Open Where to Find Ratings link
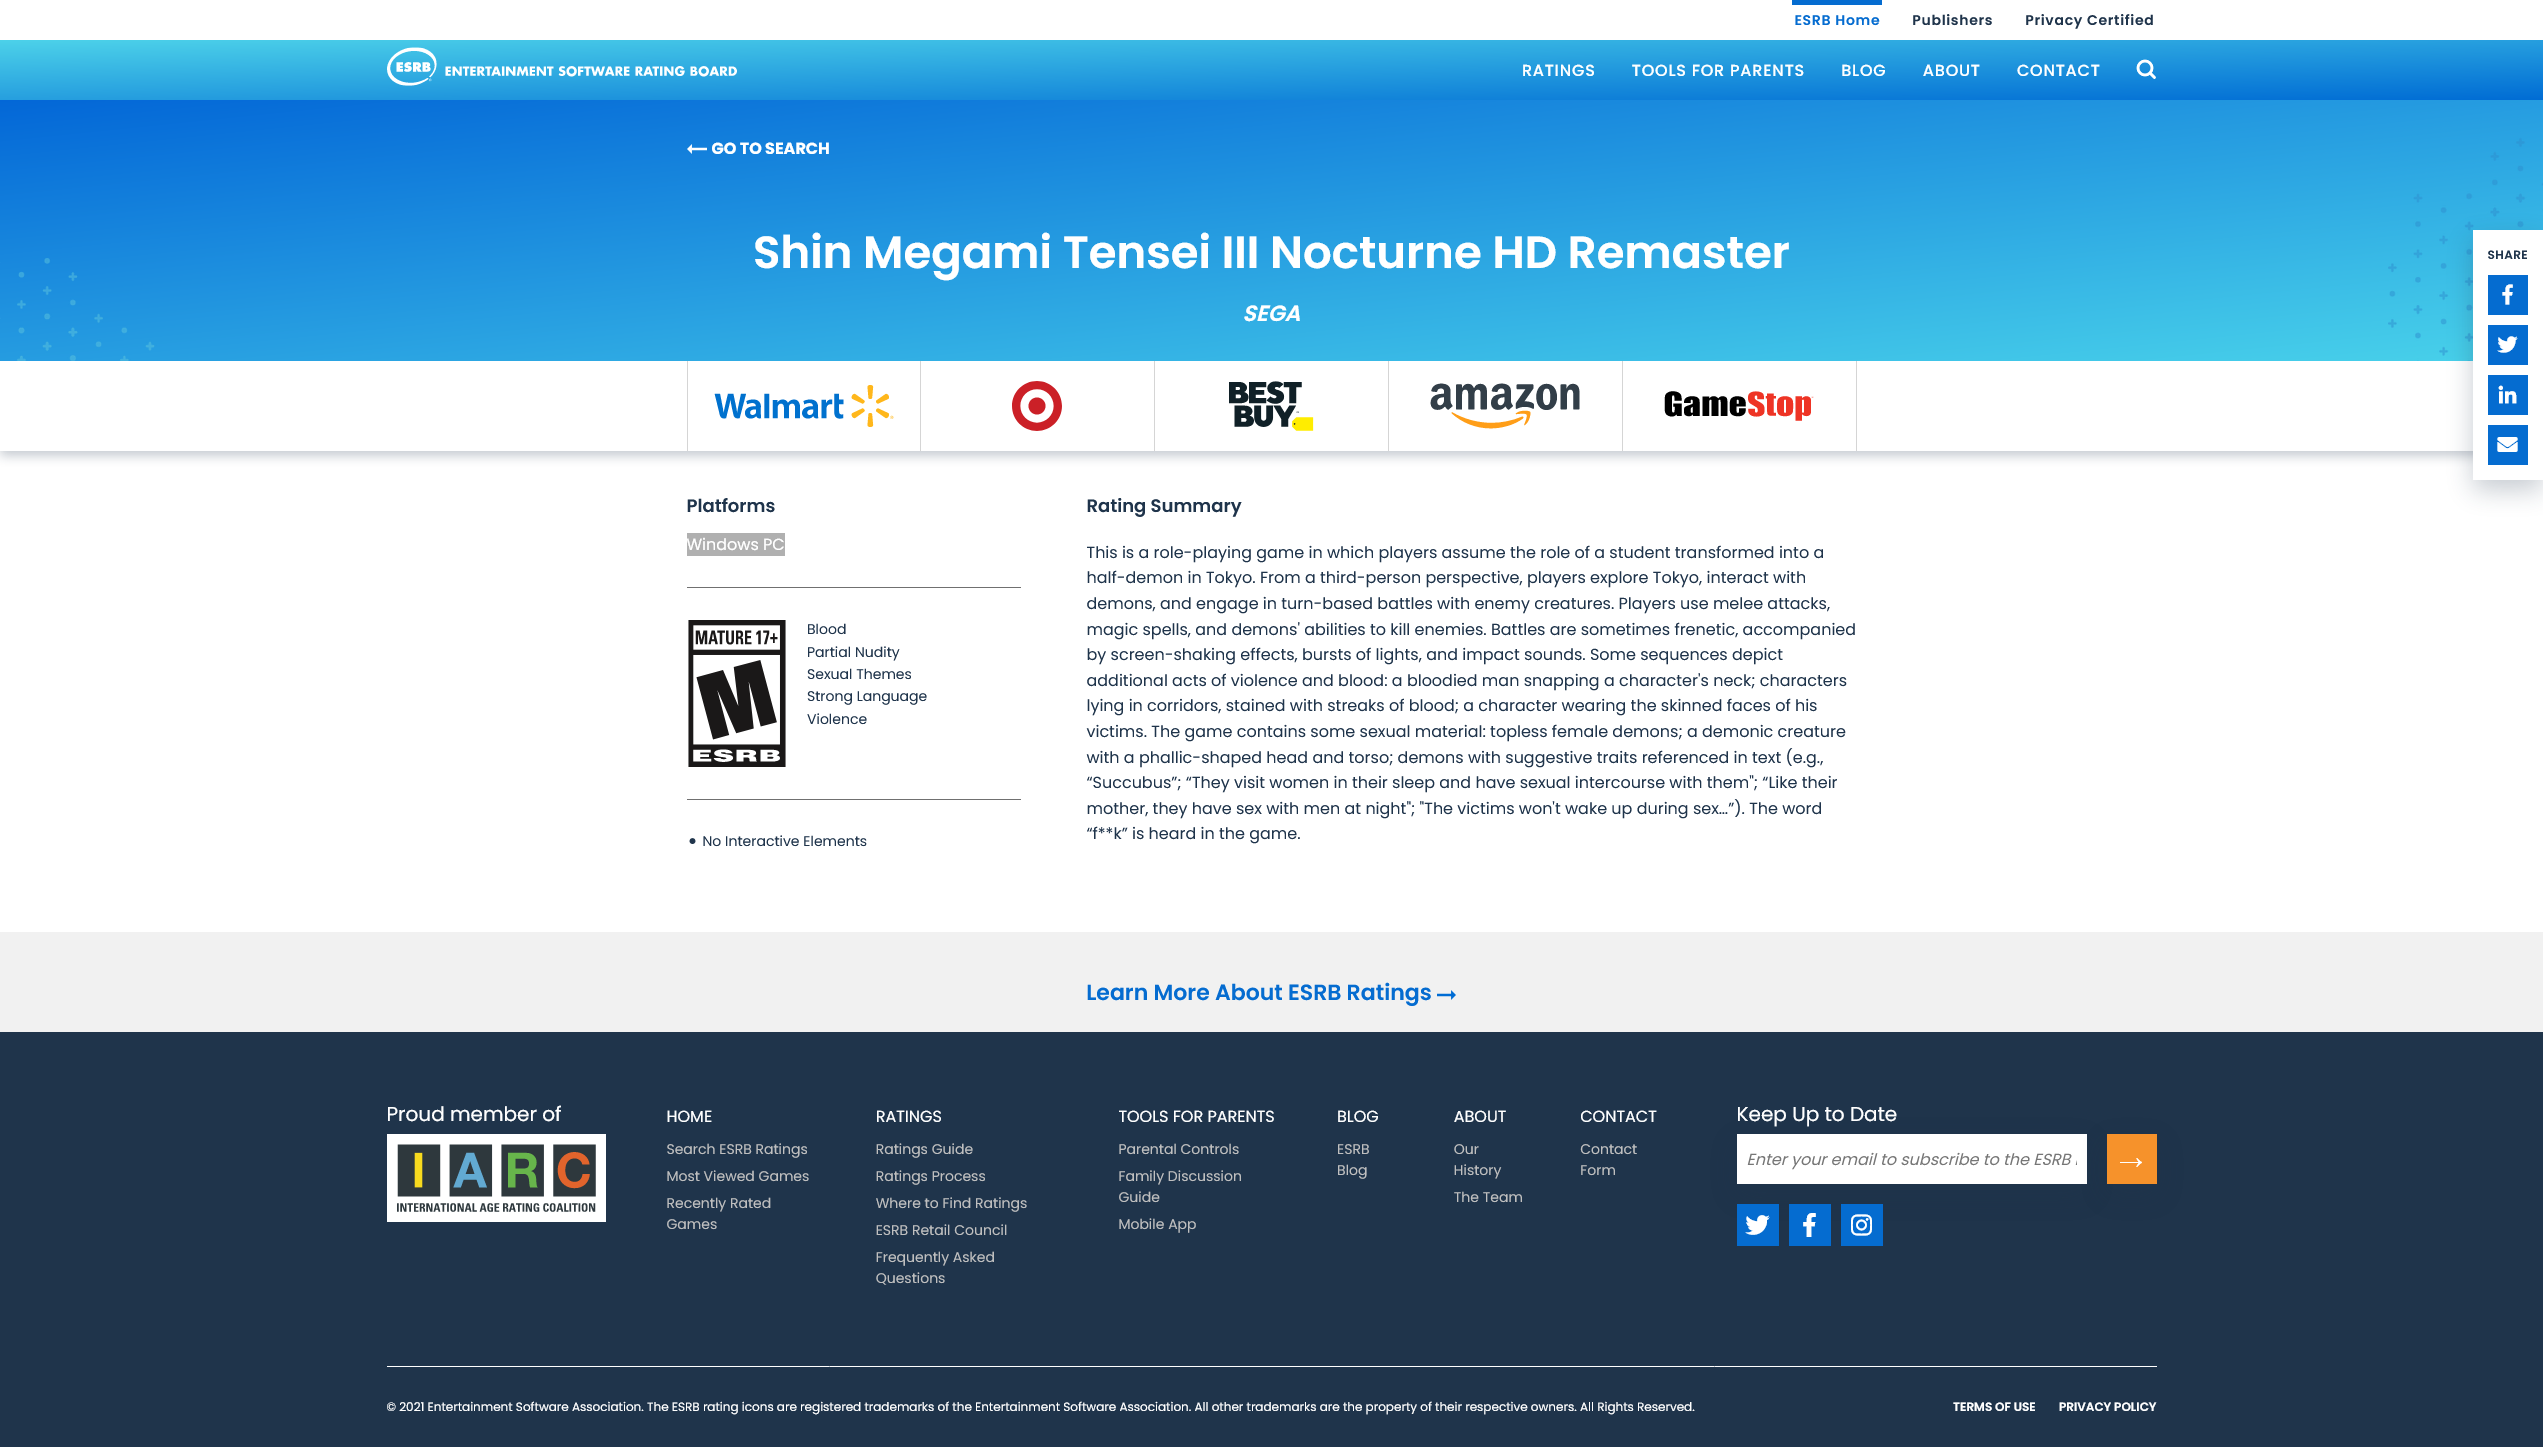This screenshot has height=1447, width=2543. pos(951,1203)
